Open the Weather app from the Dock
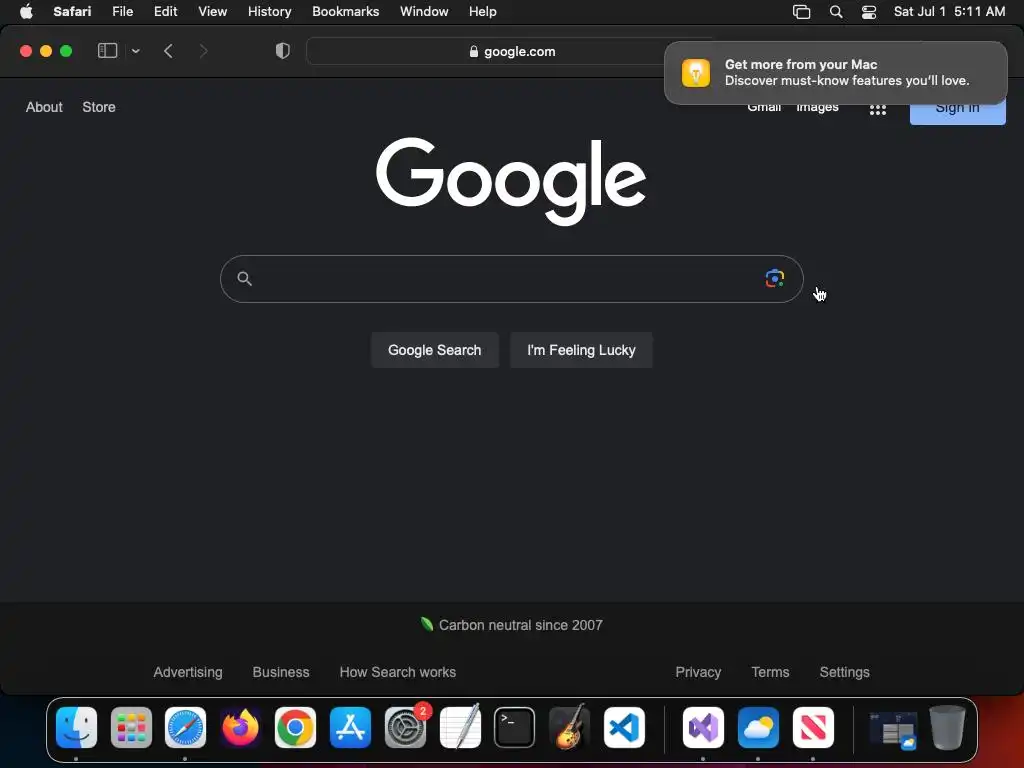This screenshot has width=1024, height=768. 758,727
